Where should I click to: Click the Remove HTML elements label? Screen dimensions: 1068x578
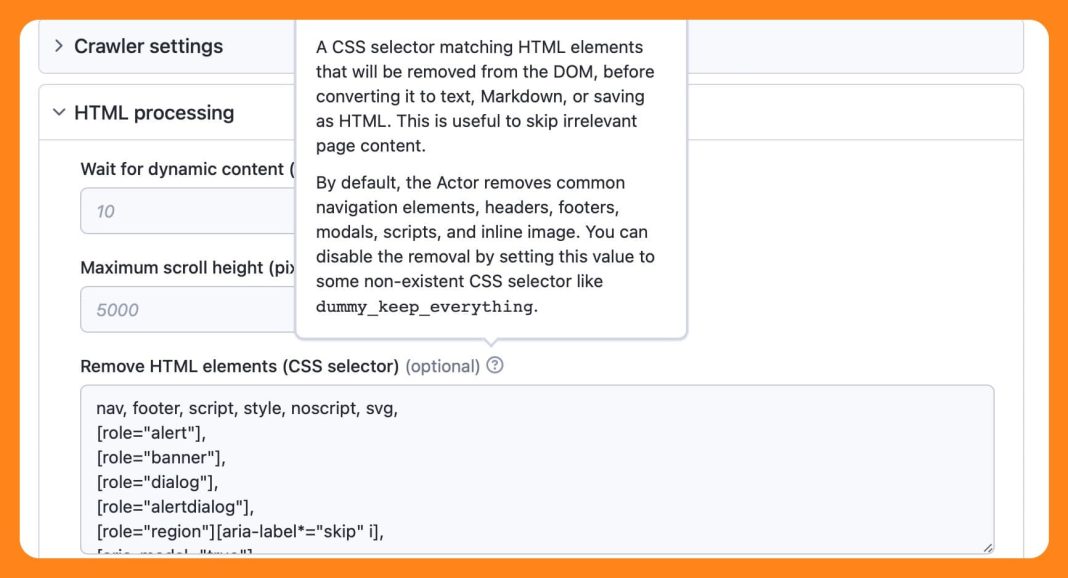pos(239,366)
